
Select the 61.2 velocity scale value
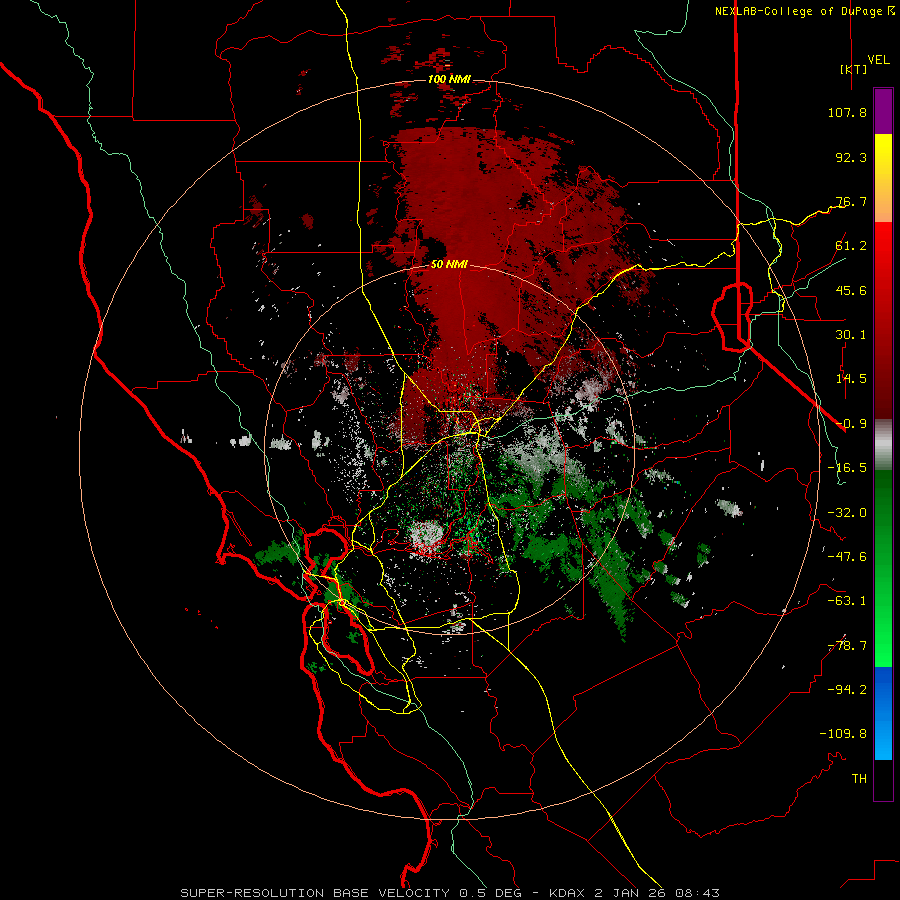tap(851, 246)
